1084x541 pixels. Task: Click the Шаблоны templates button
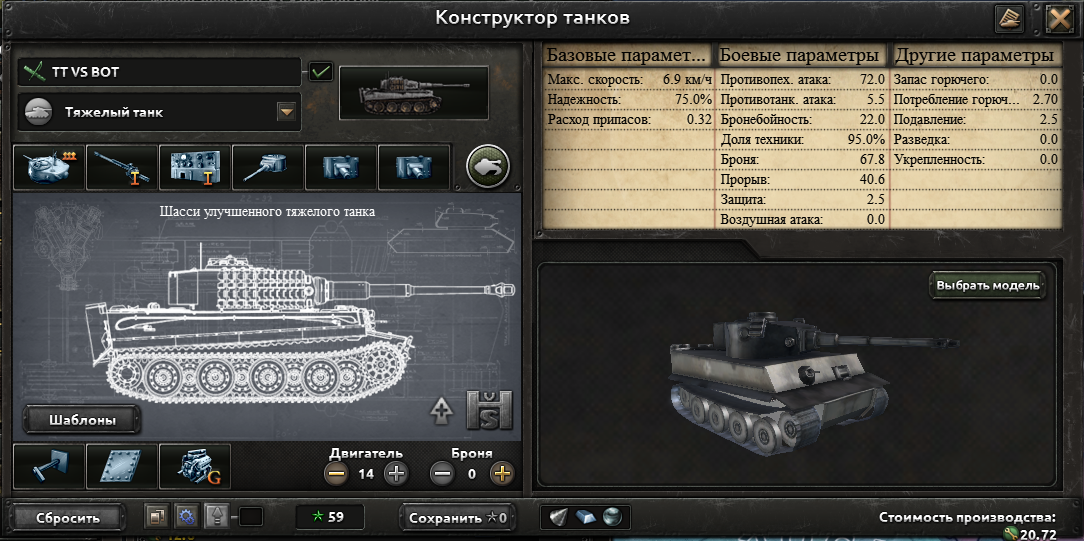82,420
